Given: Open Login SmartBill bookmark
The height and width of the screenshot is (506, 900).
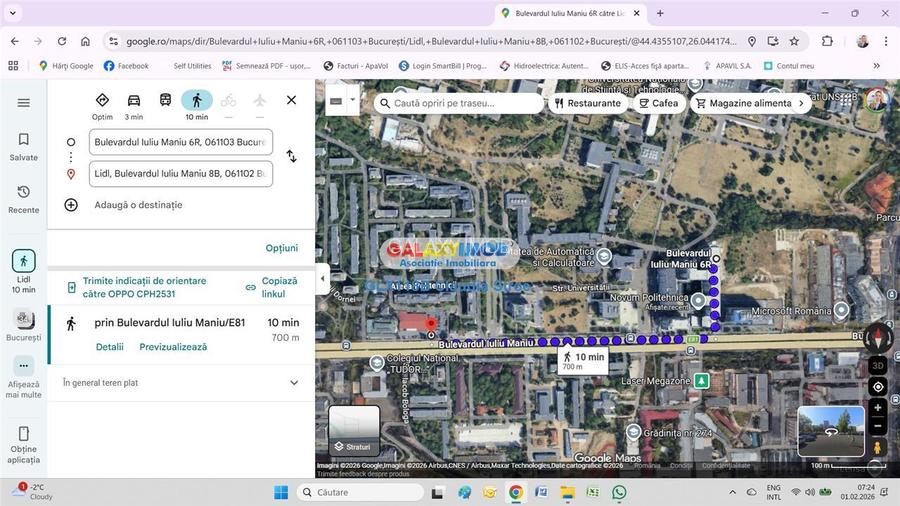Looking at the screenshot, I should click(x=443, y=66).
